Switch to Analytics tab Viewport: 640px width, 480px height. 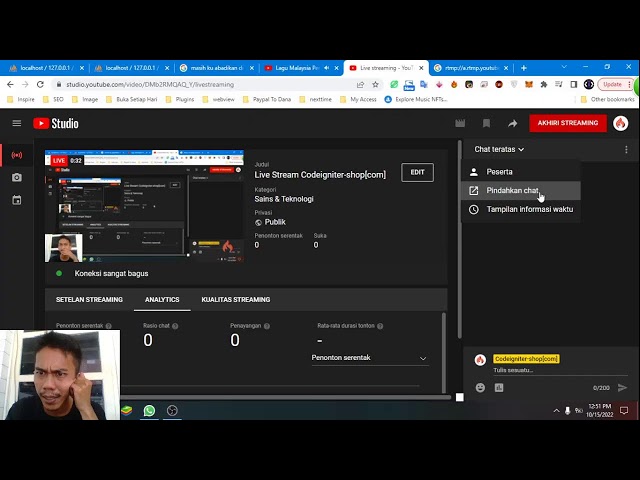162,300
